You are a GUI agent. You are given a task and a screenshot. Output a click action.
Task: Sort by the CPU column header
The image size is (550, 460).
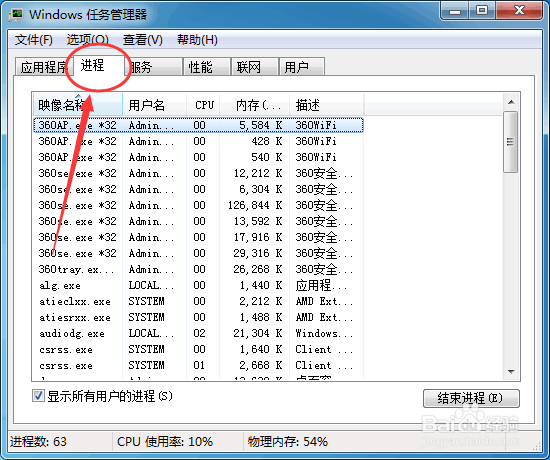(x=203, y=105)
